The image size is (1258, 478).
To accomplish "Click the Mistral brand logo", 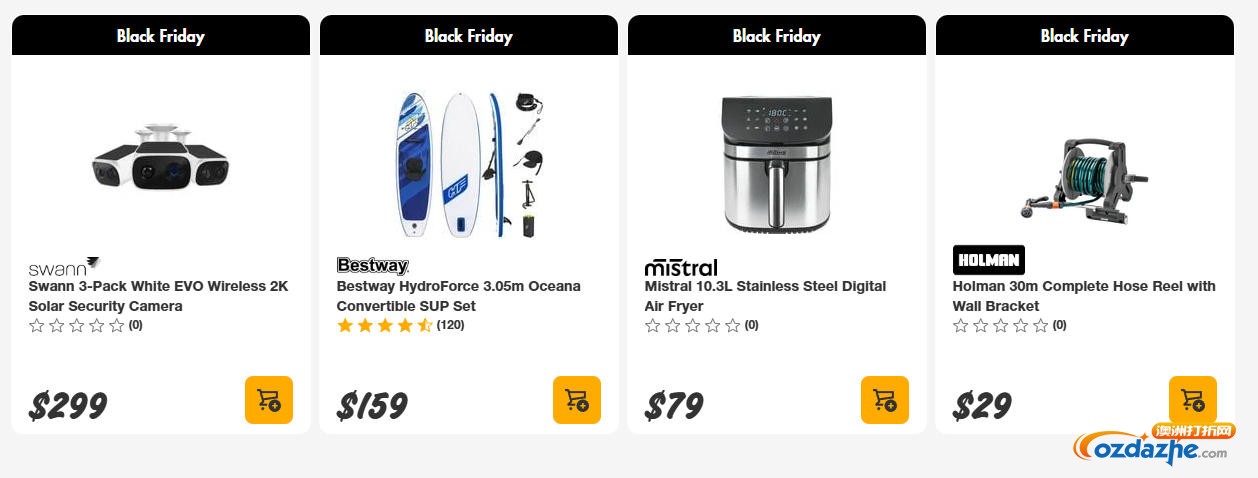I will (681, 267).
